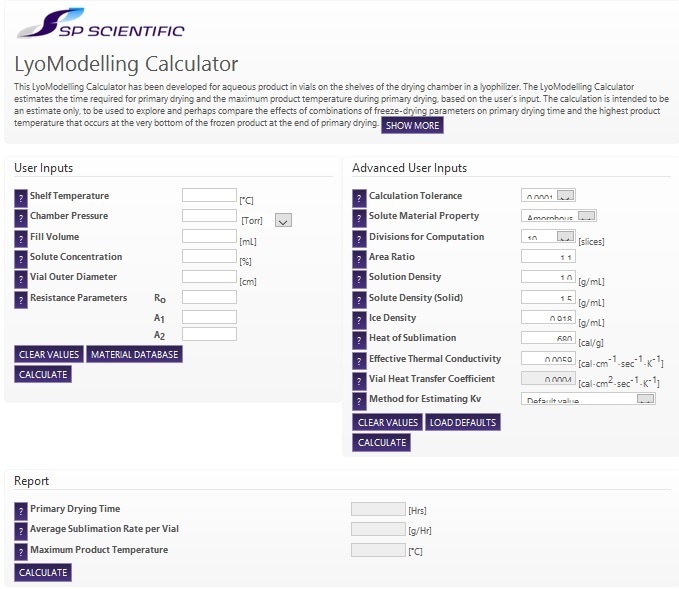
Task: Open help icon for Heat of Sublimation
Action: [360, 340]
